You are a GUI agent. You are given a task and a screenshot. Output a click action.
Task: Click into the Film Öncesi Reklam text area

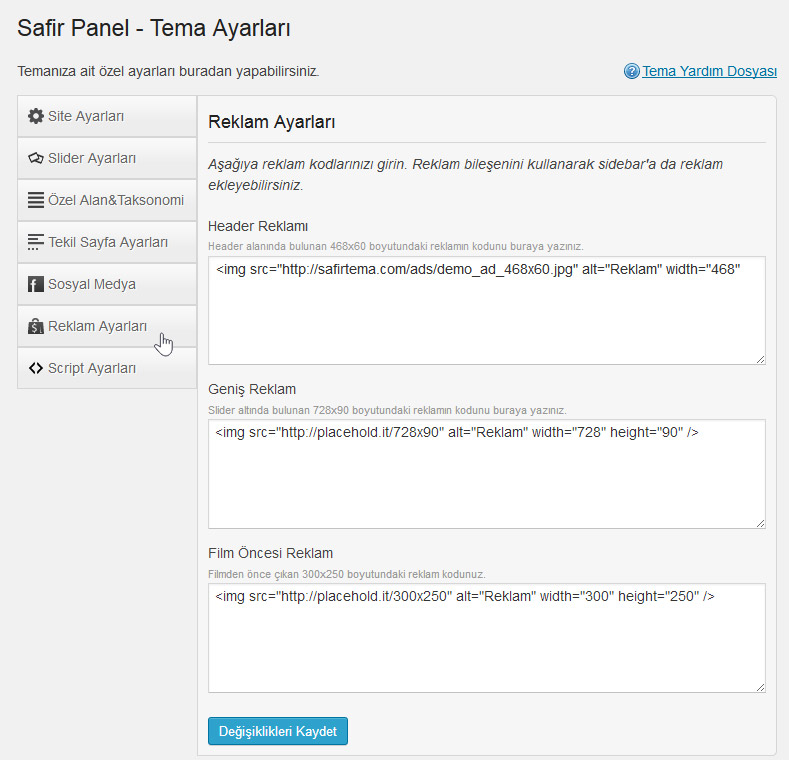tap(487, 638)
